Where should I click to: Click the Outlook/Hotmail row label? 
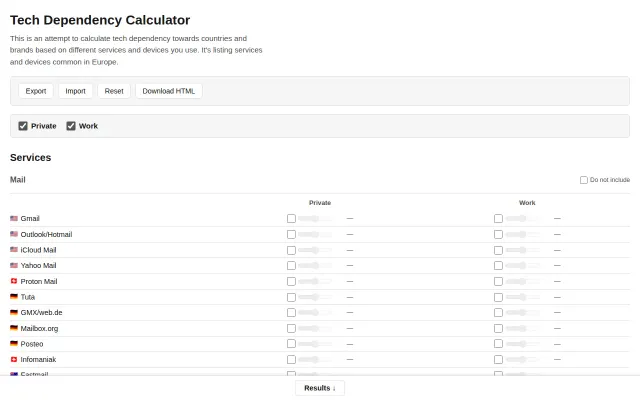click(x=46, y=234)
